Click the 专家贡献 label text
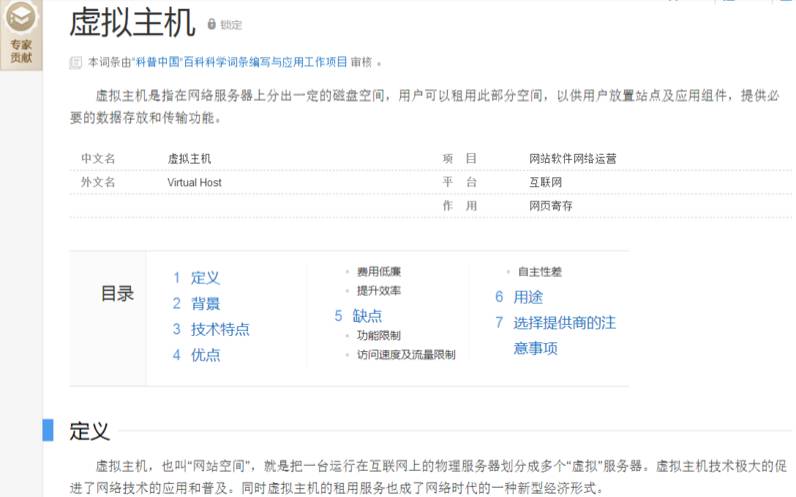The image size is (796, 497). pos(21,51)
